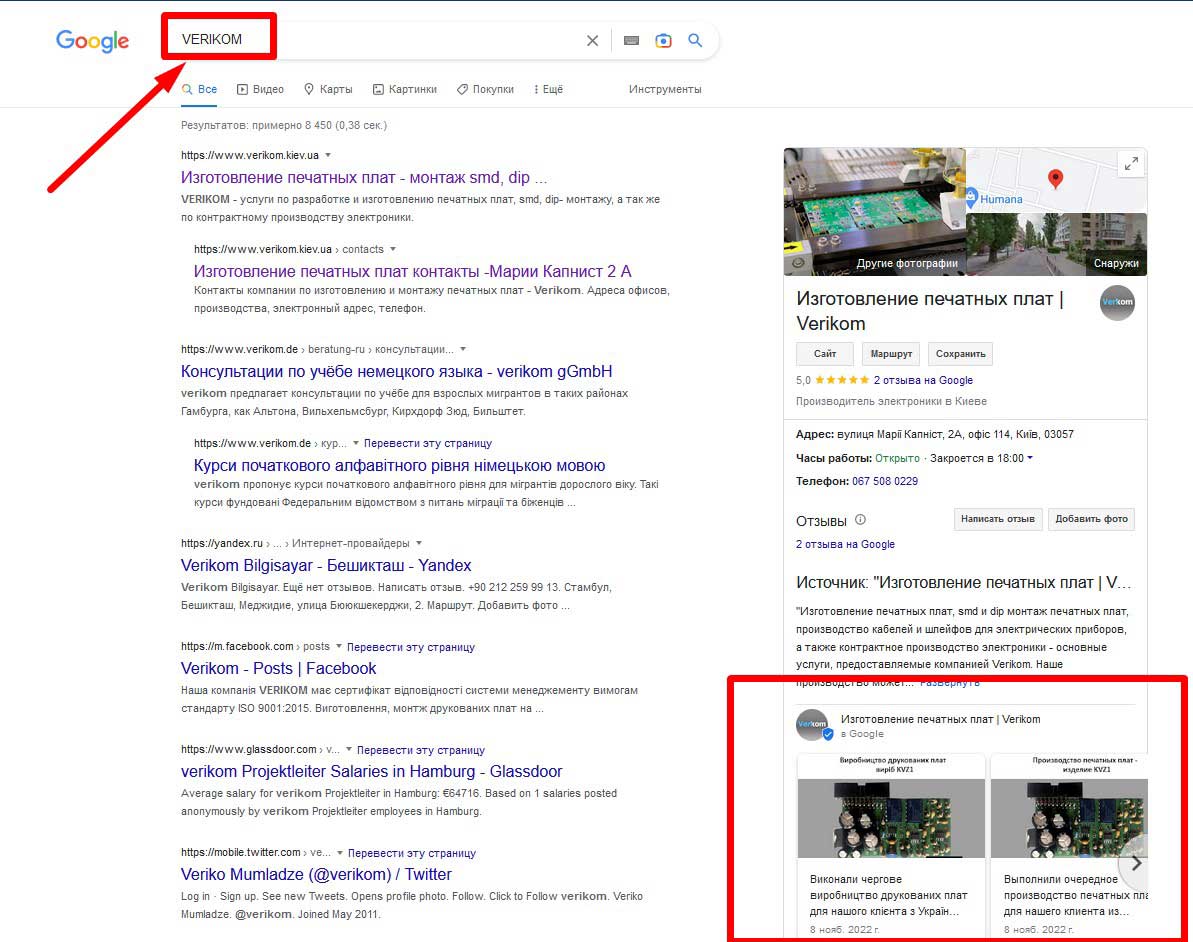Start a search by image with the camera icon

(663, 40)
